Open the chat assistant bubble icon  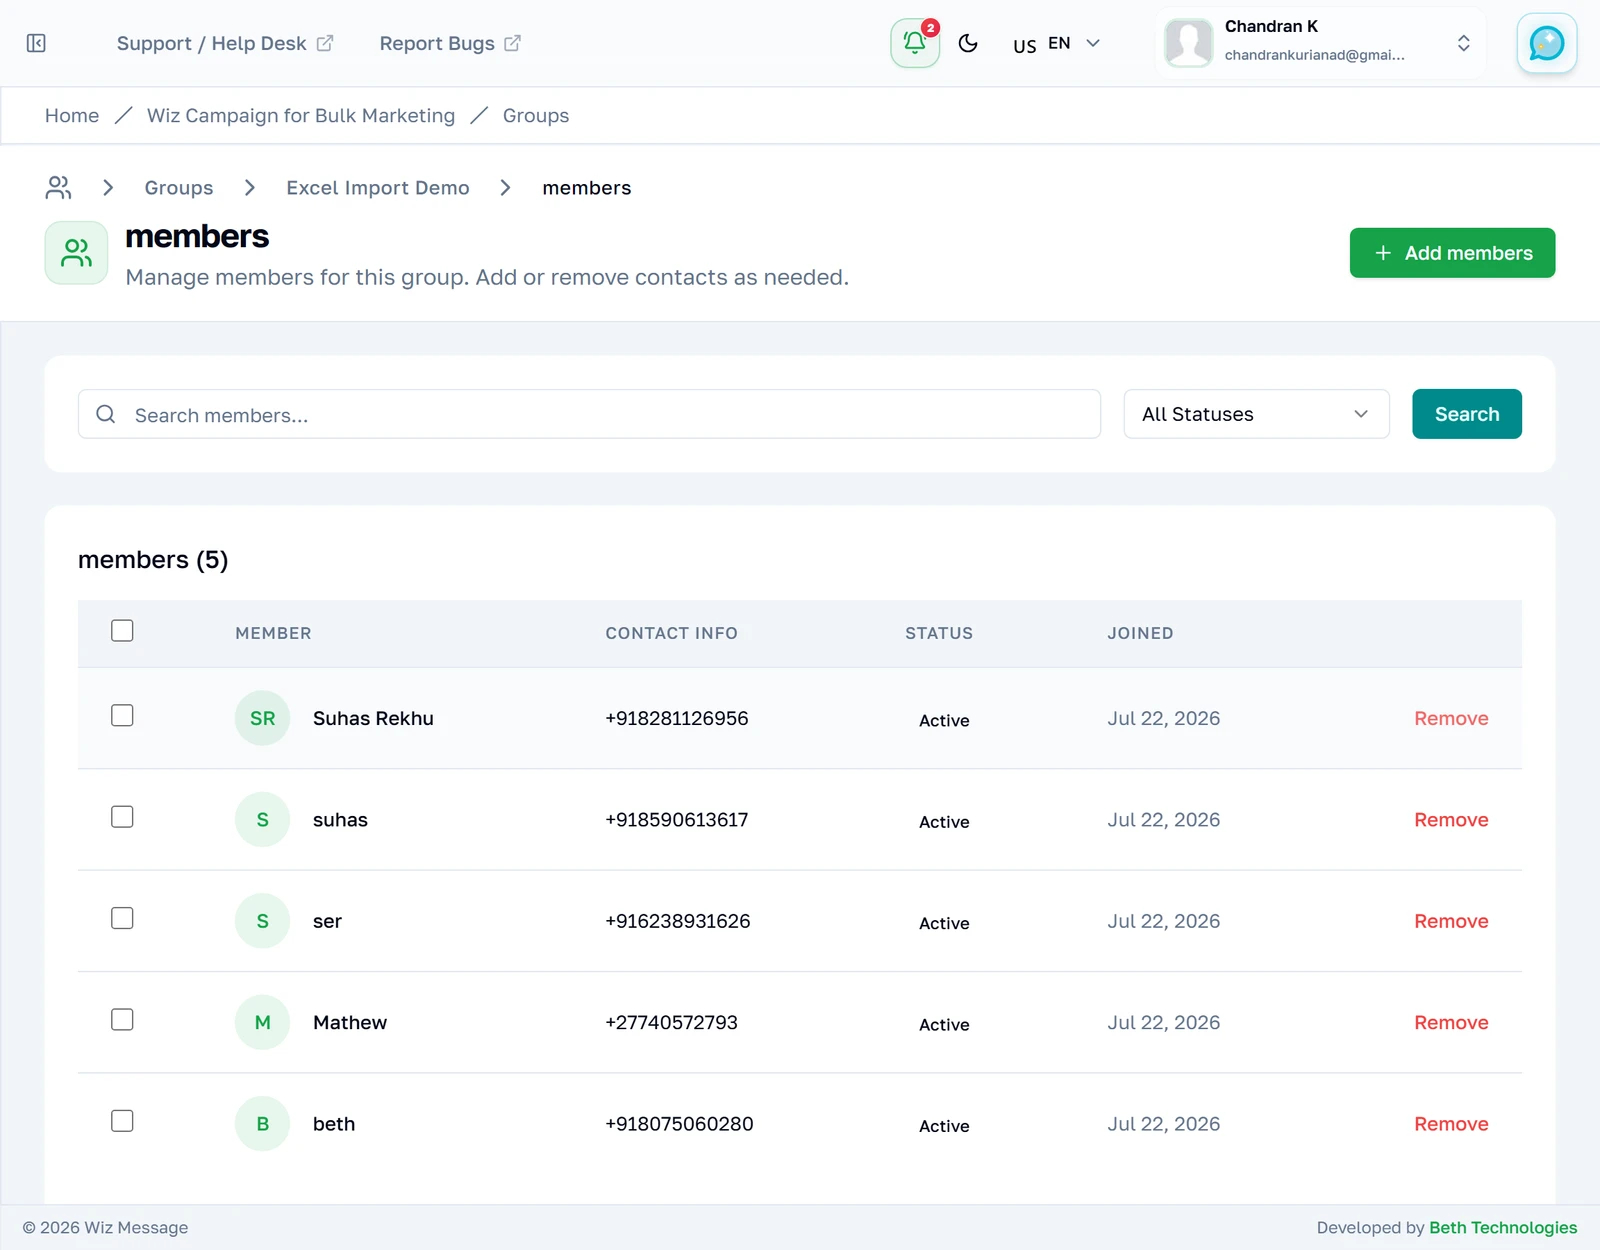coord(1546,43)
